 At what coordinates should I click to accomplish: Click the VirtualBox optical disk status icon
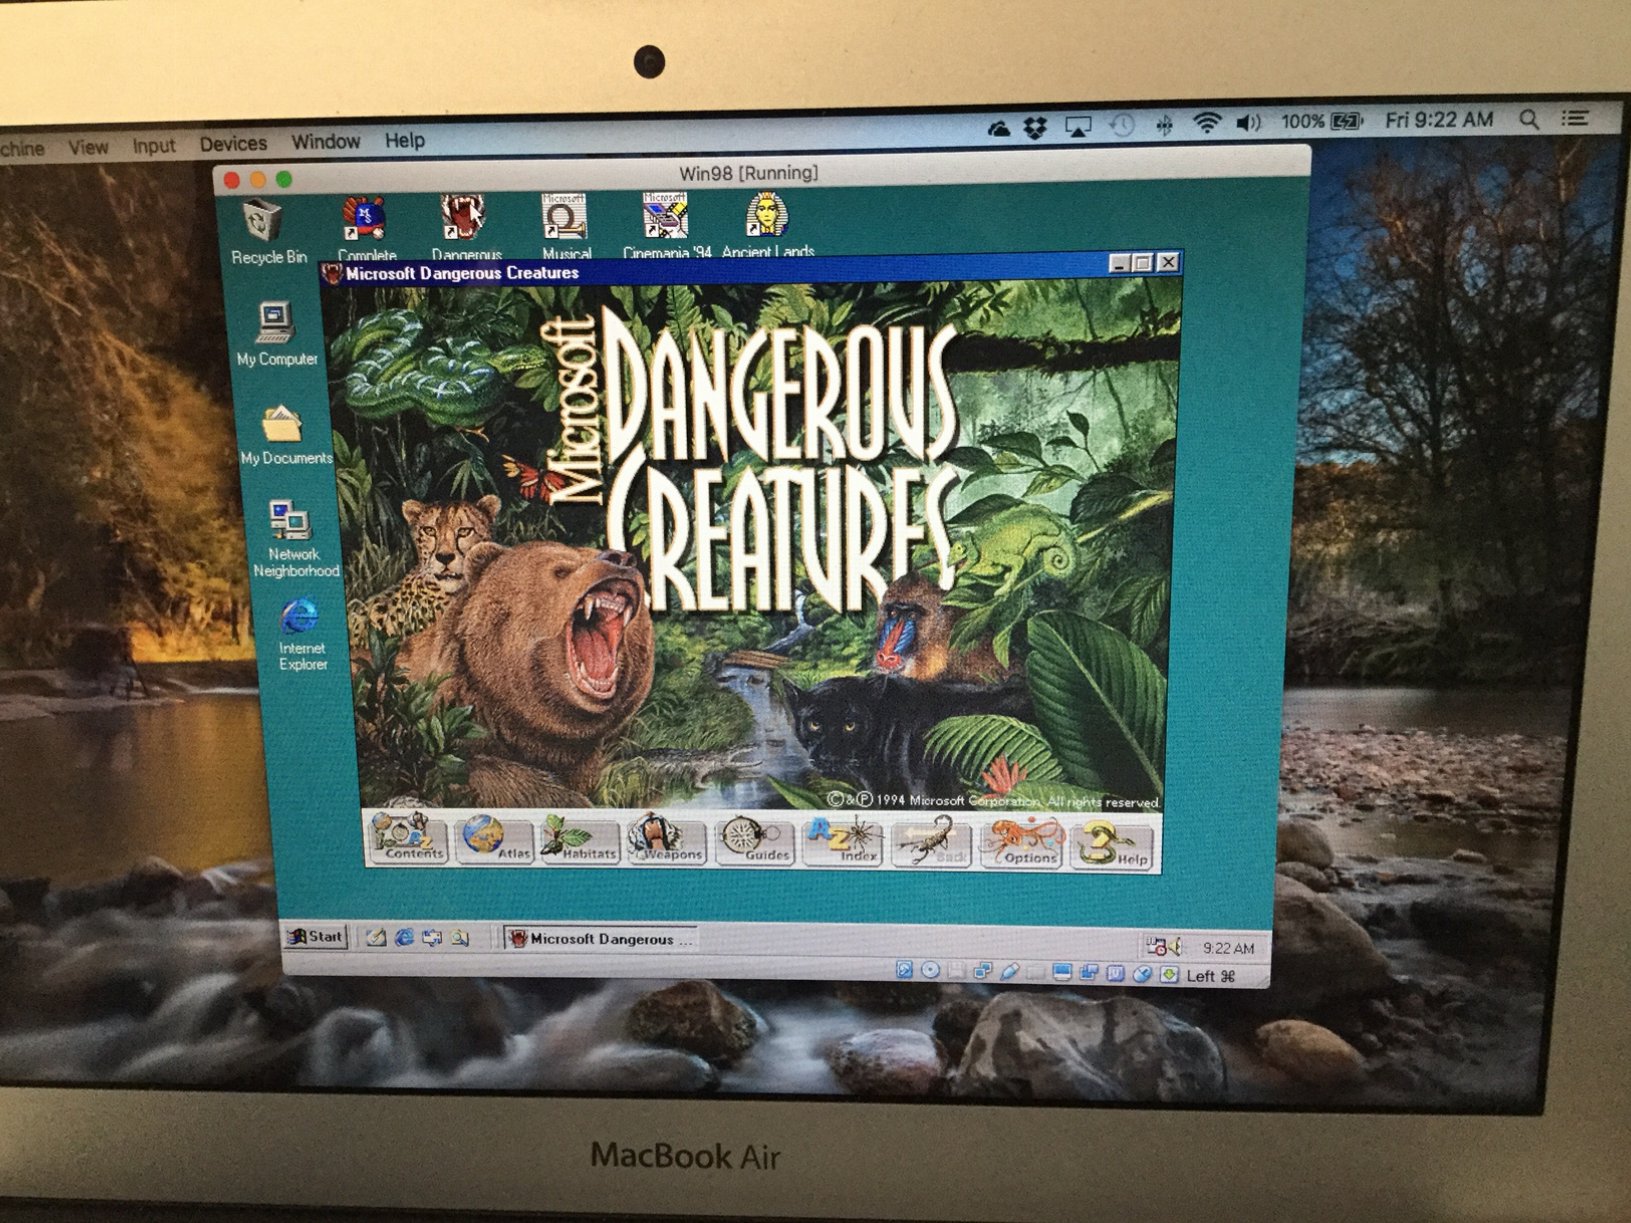point(930,970)
